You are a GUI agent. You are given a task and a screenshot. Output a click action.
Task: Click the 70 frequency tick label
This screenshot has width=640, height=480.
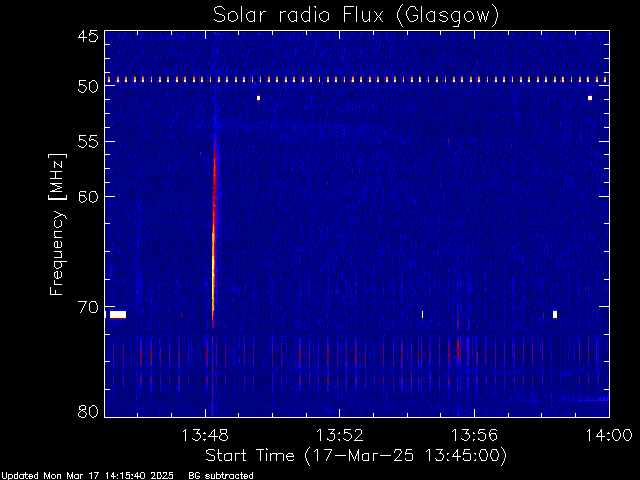click(88, 307)
